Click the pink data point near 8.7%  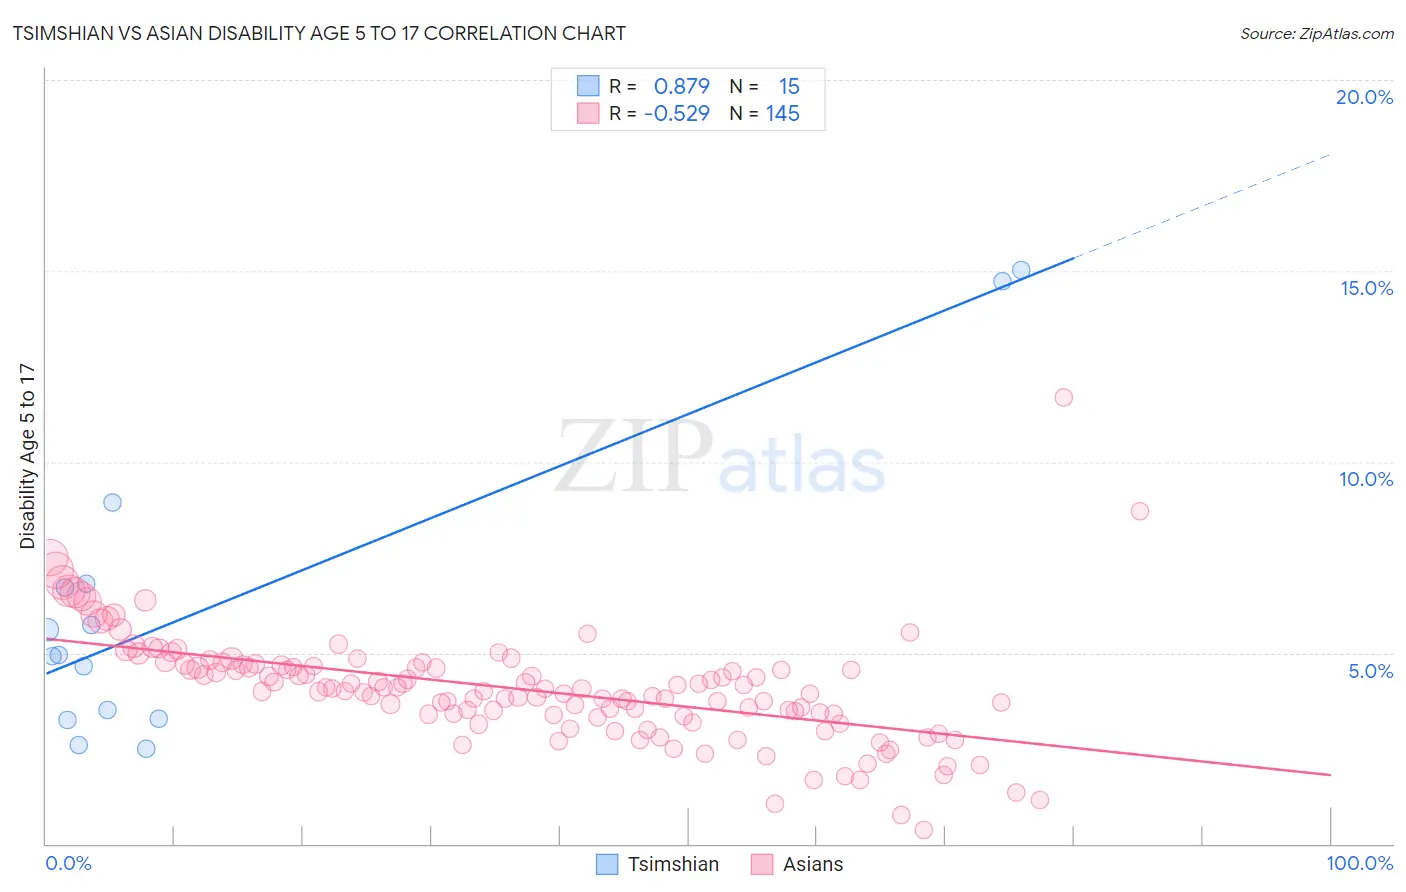point(1140,511)
